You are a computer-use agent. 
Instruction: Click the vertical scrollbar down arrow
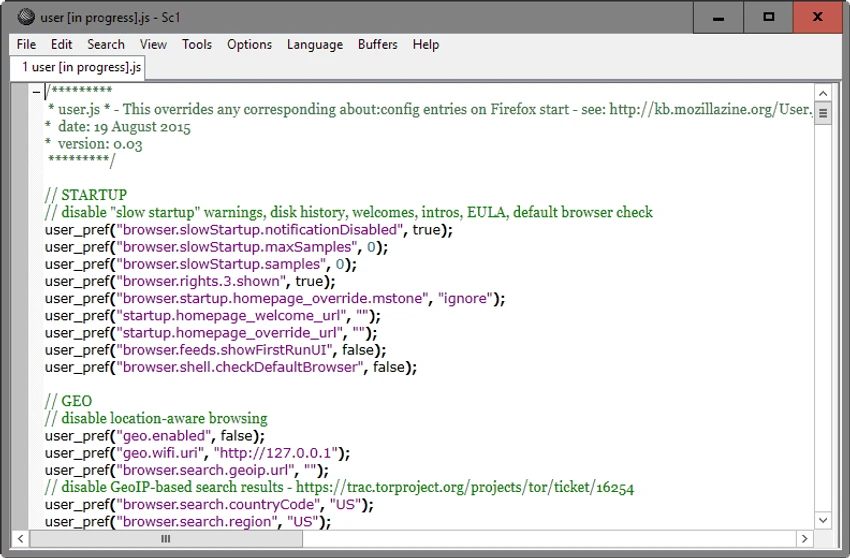pos(823,521)
